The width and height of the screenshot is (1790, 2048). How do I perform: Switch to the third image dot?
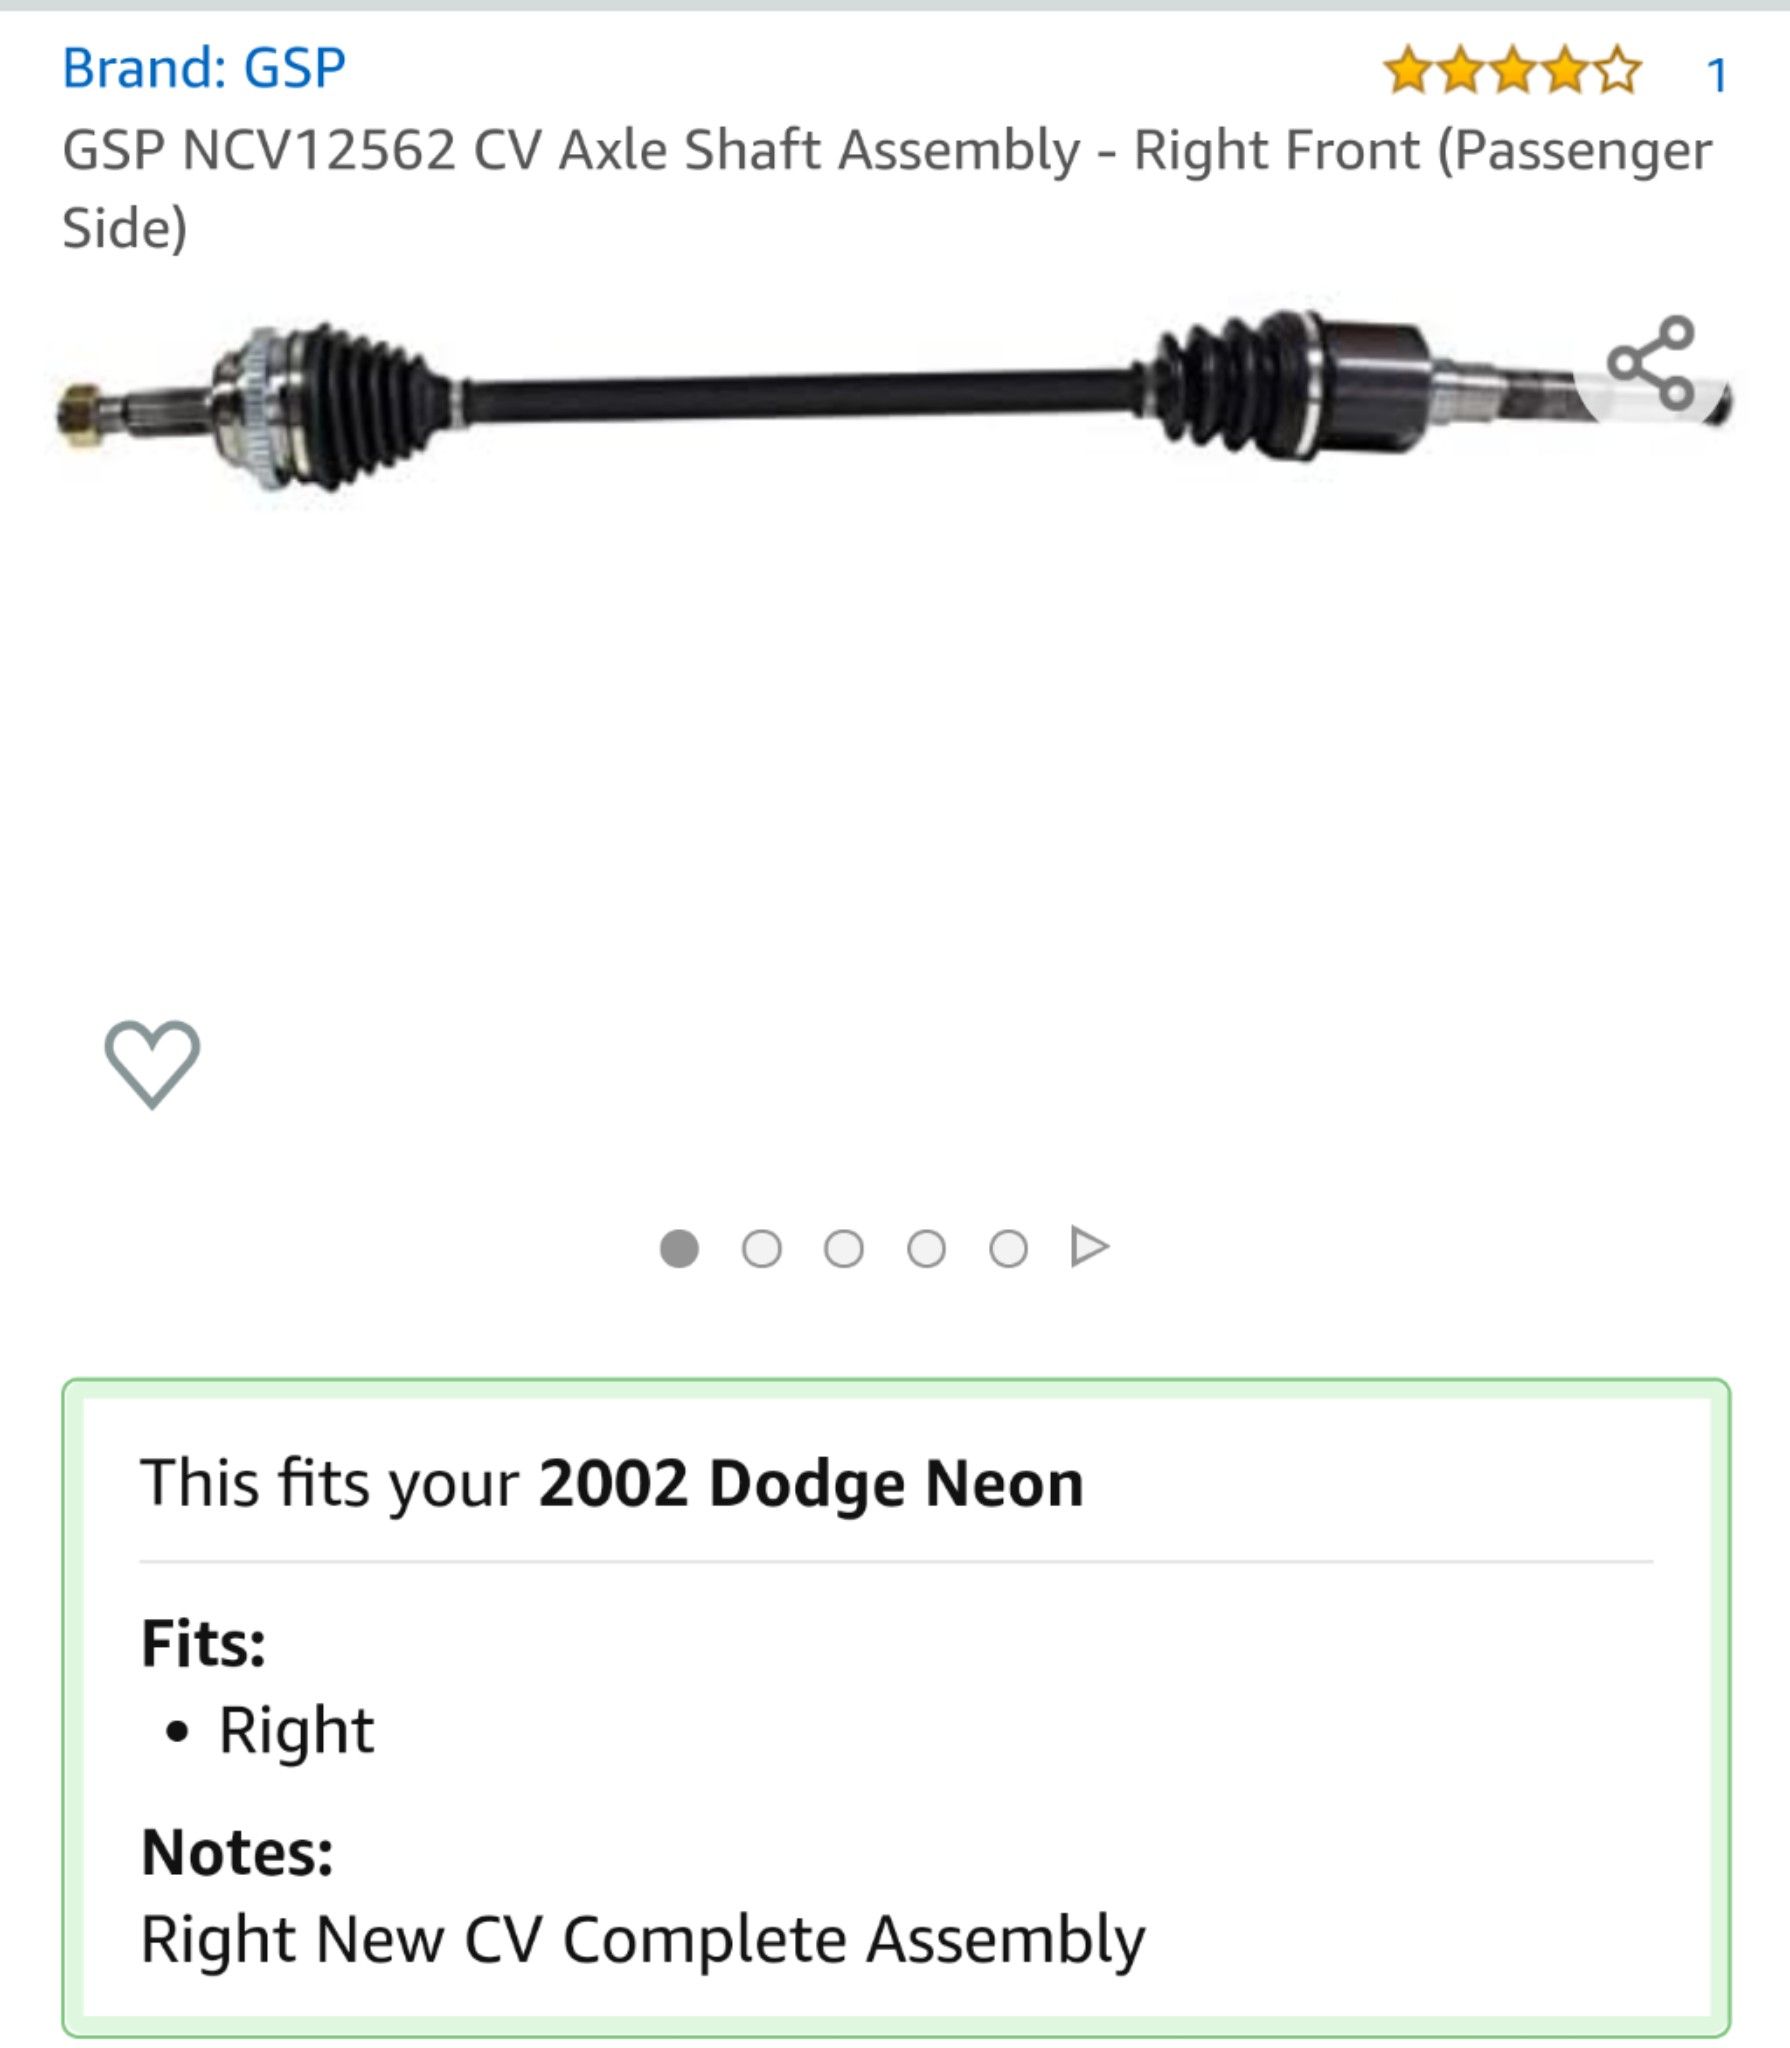tap(844, 1248)
